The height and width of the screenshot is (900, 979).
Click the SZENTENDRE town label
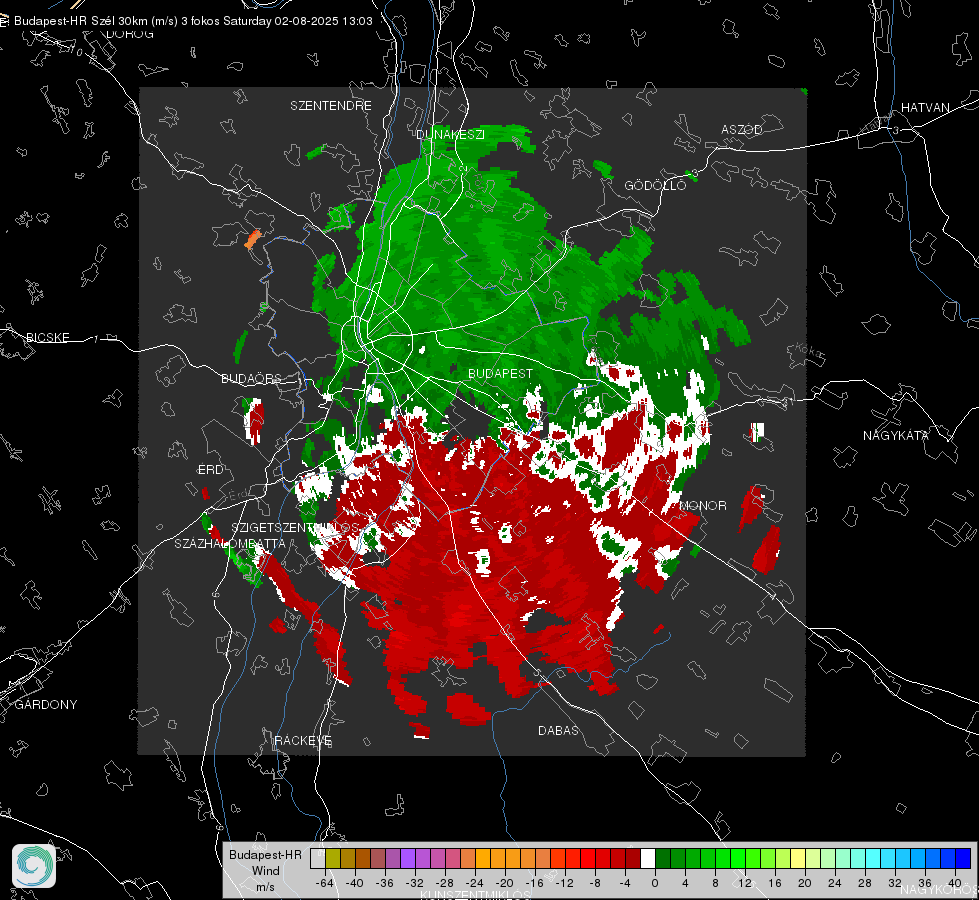(x=331, y=106)
